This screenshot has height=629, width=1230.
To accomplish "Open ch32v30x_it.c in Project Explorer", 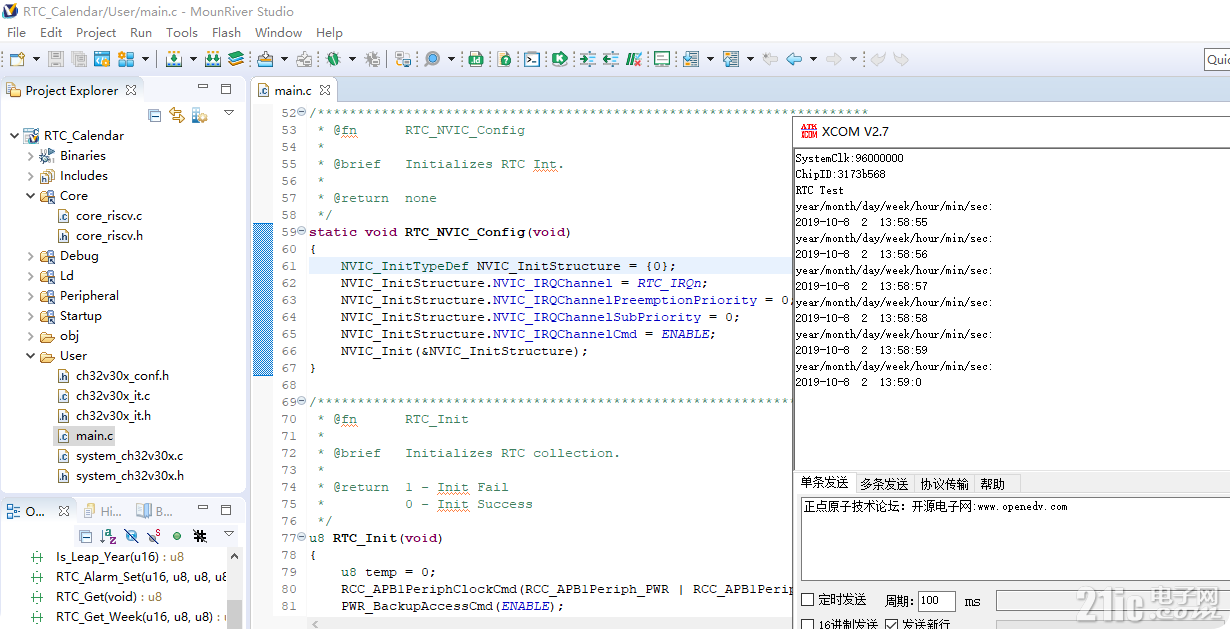I will tap(112, 396).
